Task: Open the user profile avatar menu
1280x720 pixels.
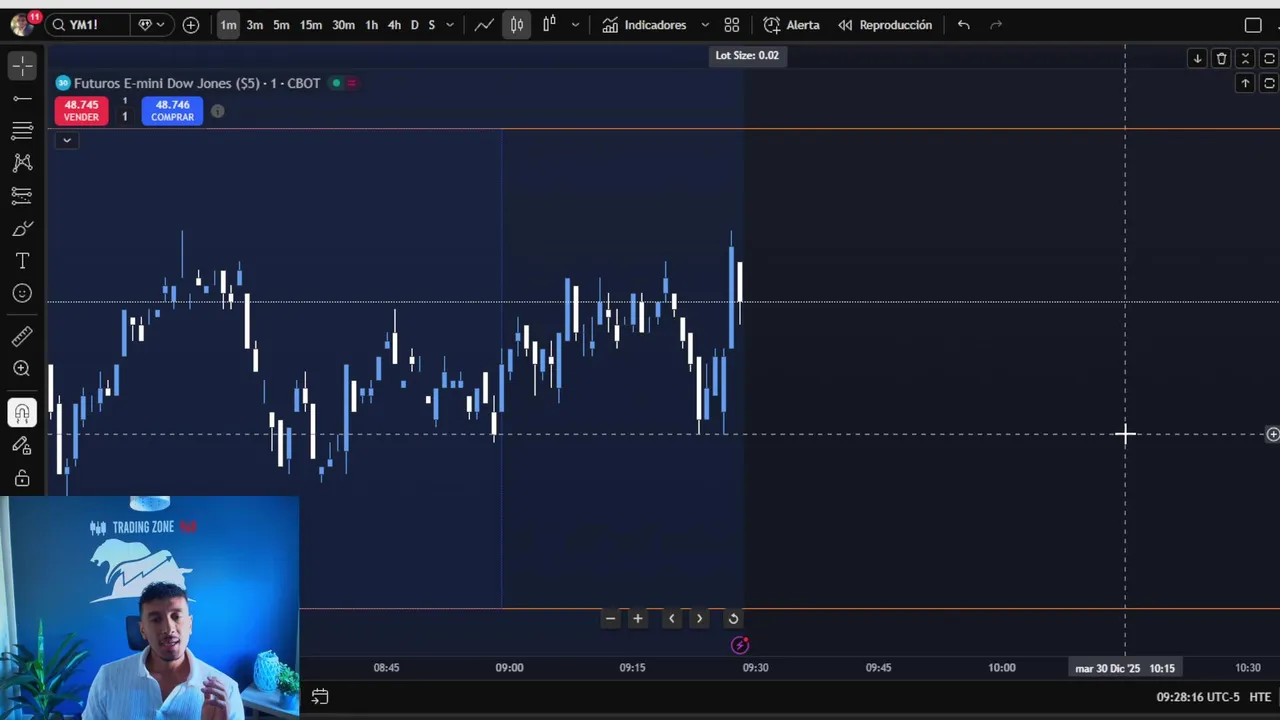Action: 22,25
